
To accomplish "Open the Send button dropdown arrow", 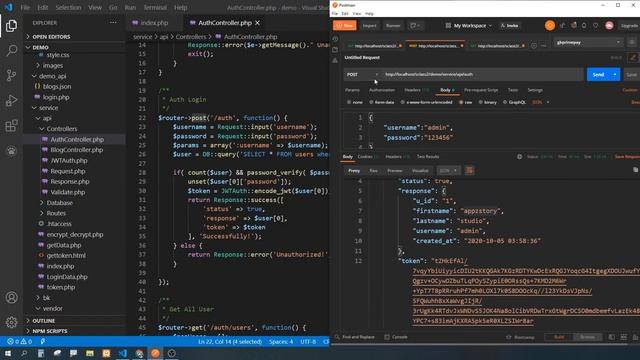I will [x=615, y=75].
